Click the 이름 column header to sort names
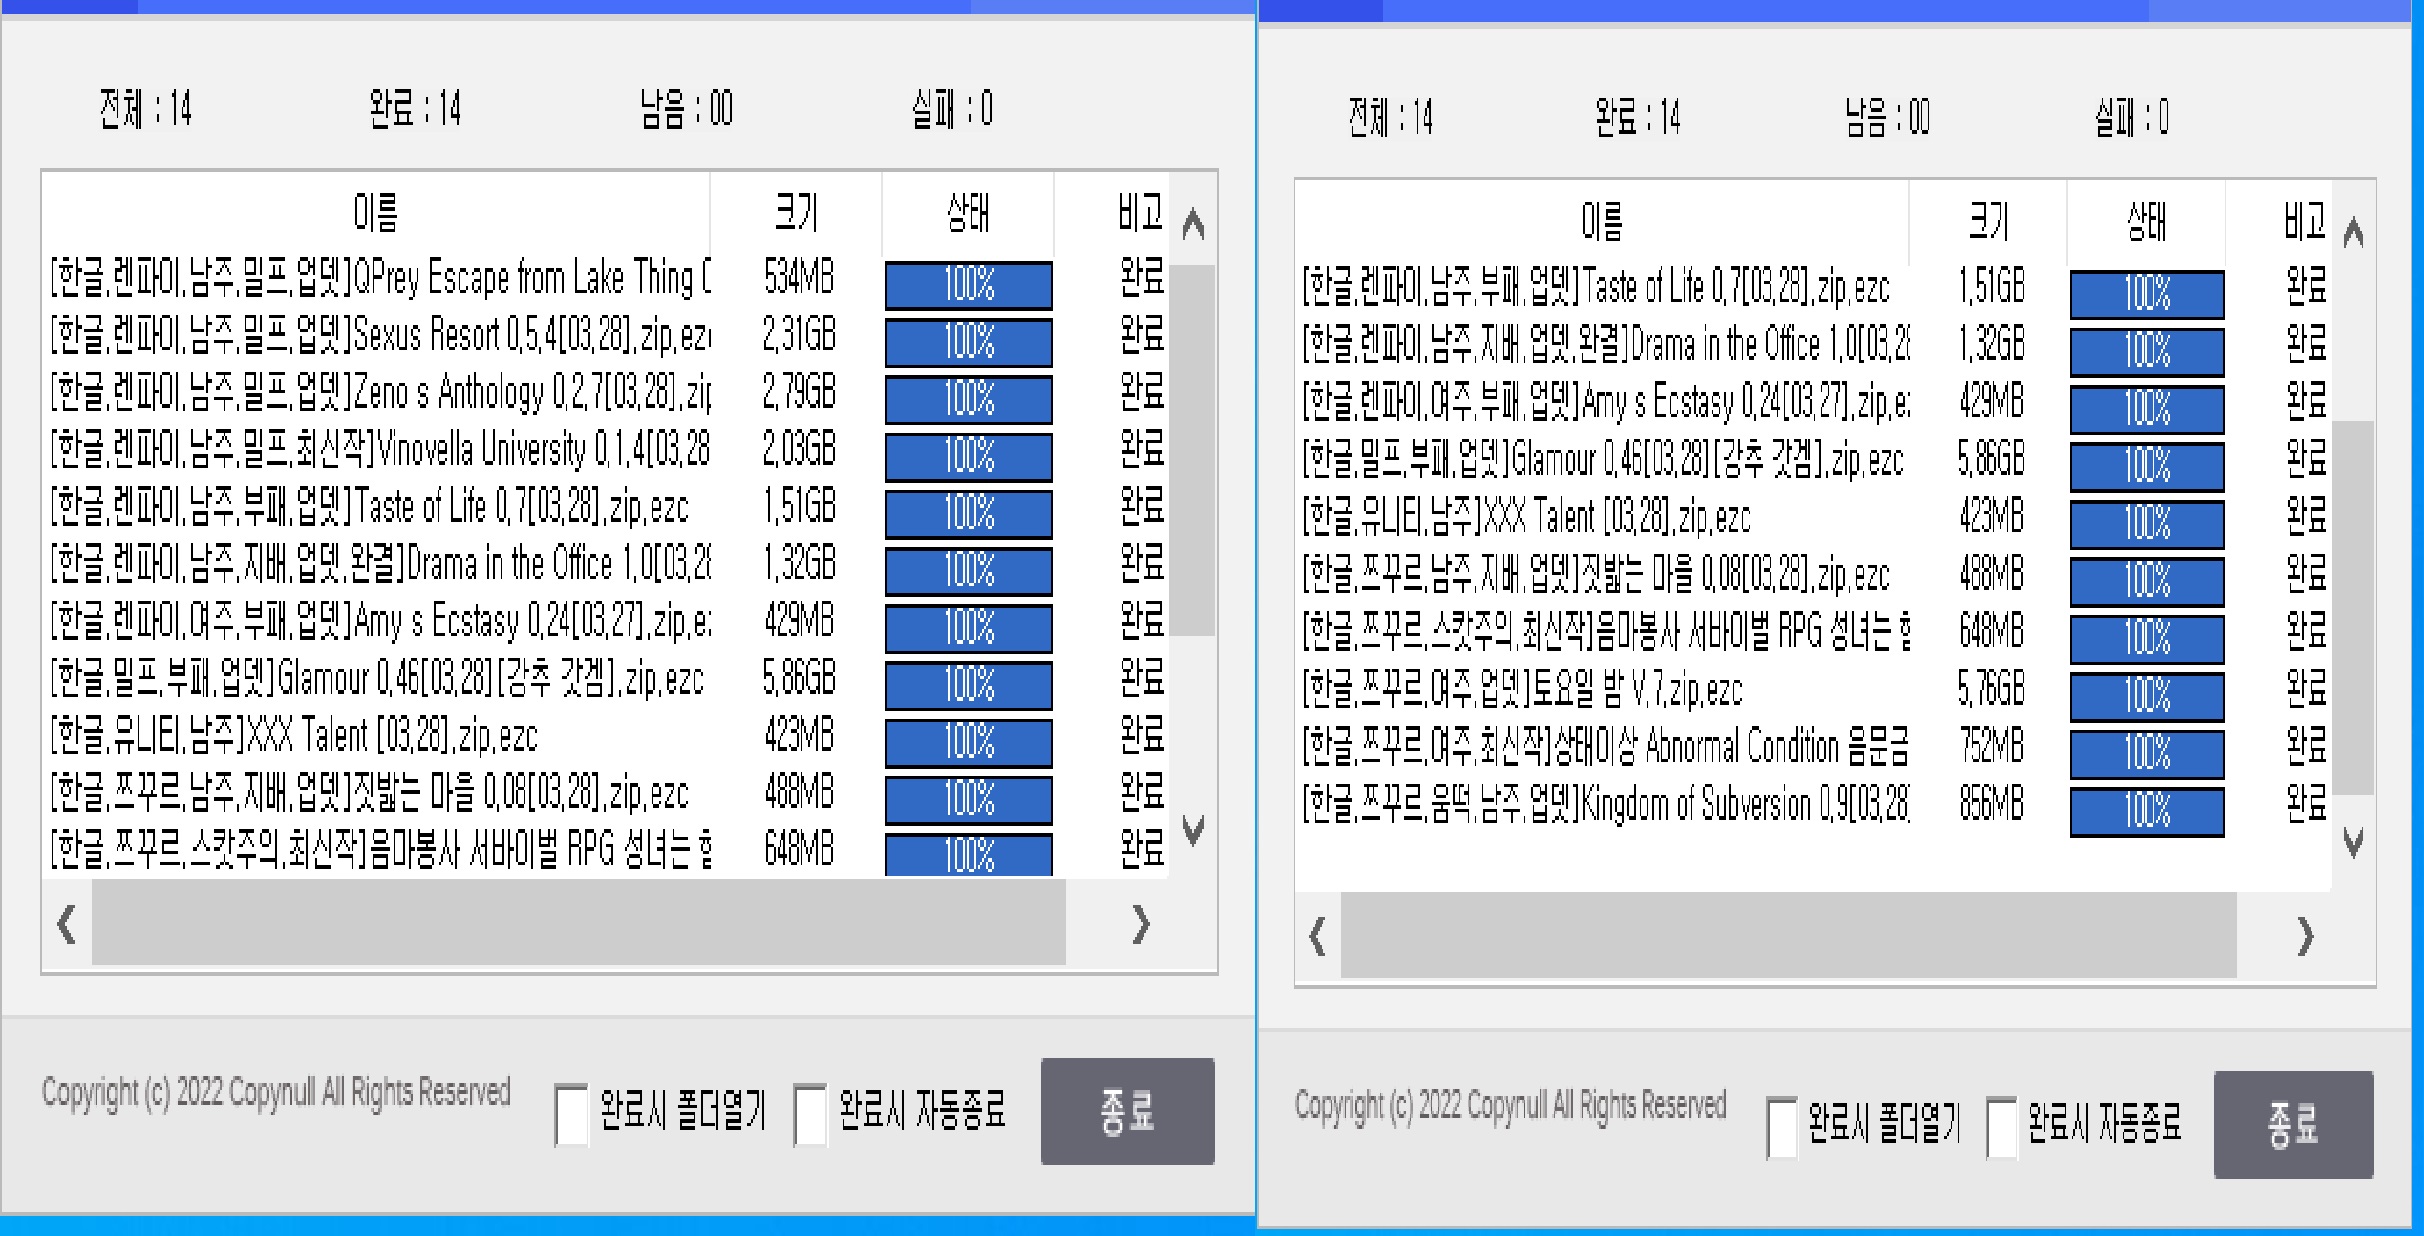 pos(375,210)
